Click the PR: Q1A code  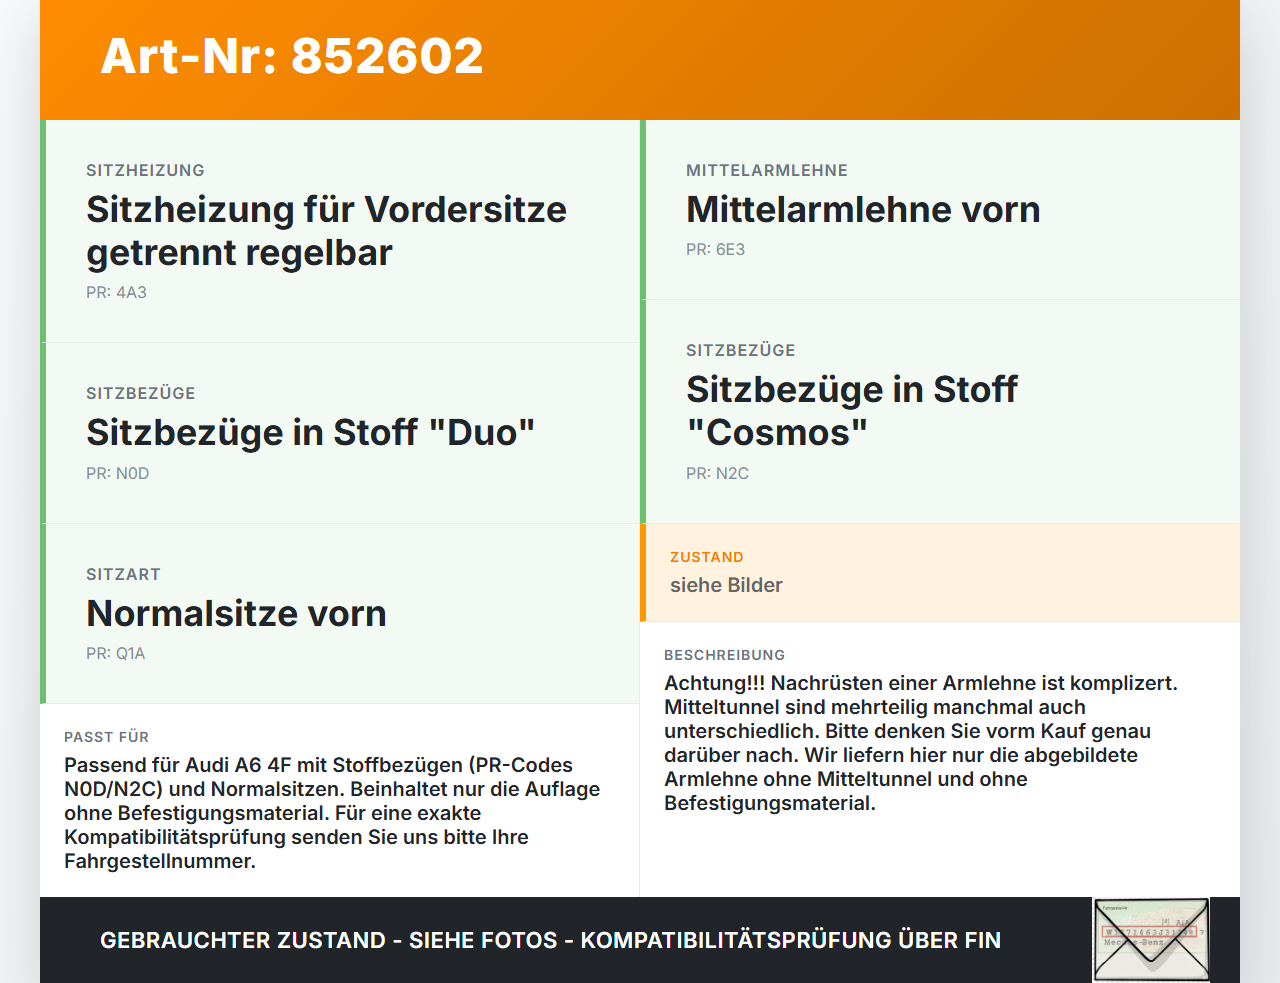coord(115,653)
